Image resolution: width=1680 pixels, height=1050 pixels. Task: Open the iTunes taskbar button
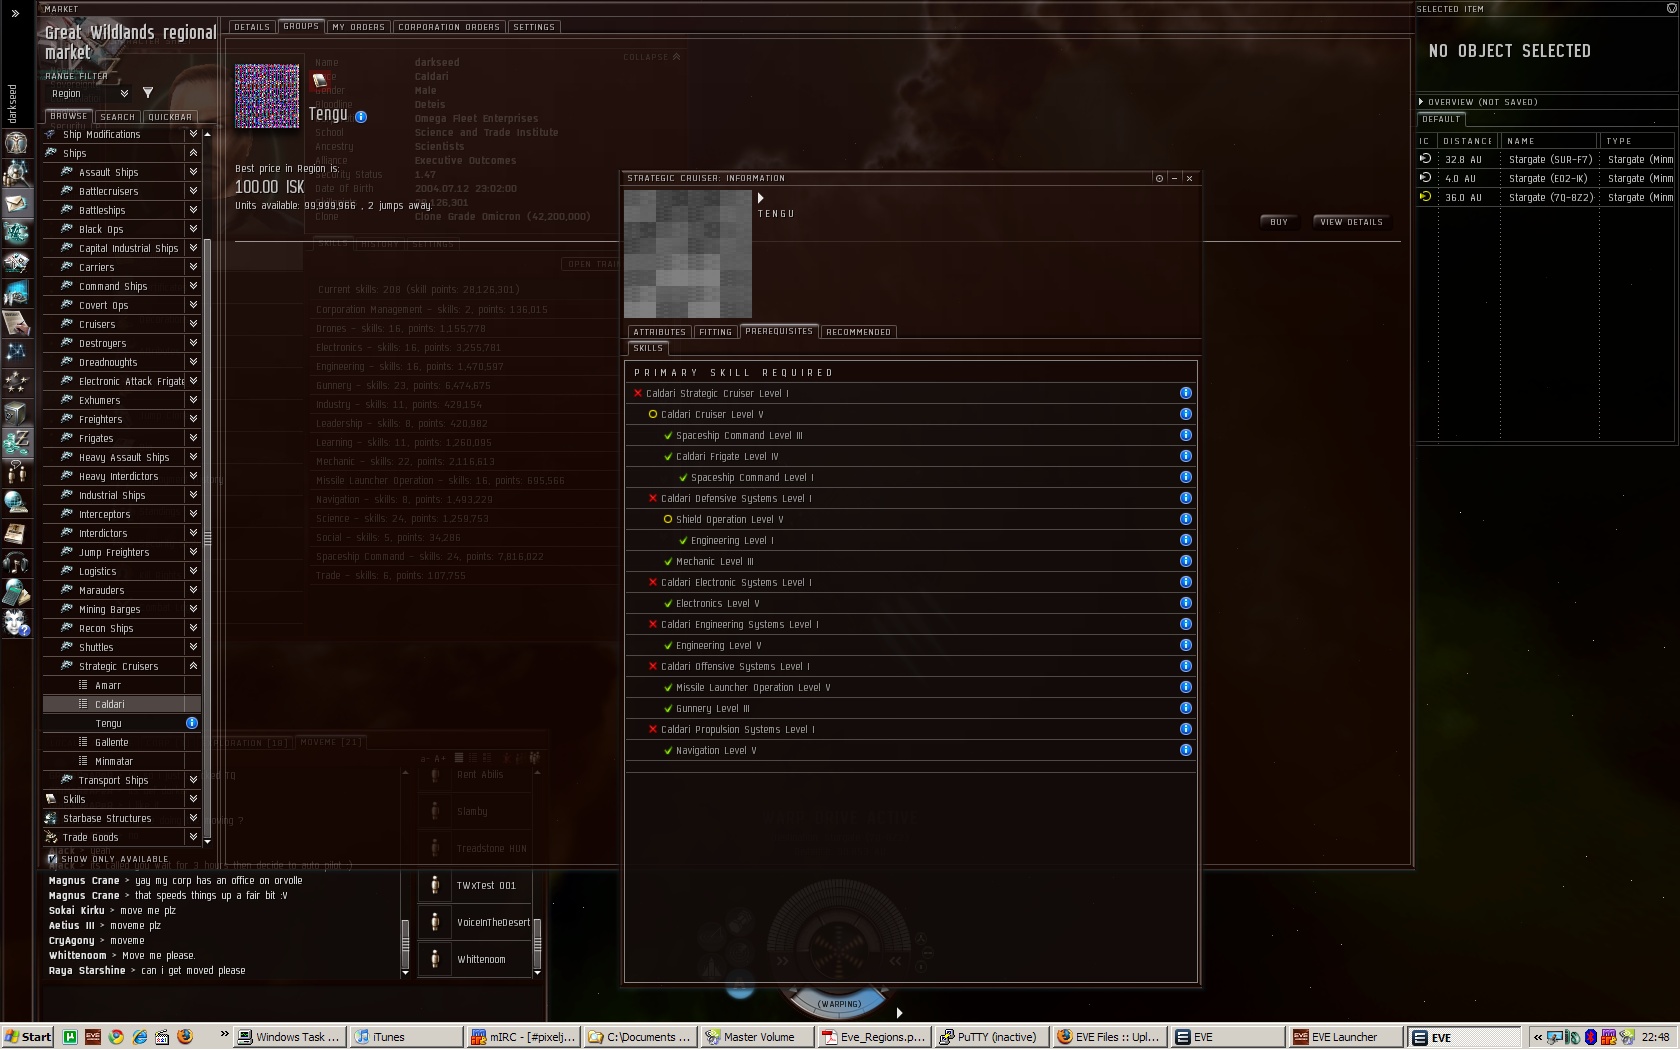[404, 1037]
